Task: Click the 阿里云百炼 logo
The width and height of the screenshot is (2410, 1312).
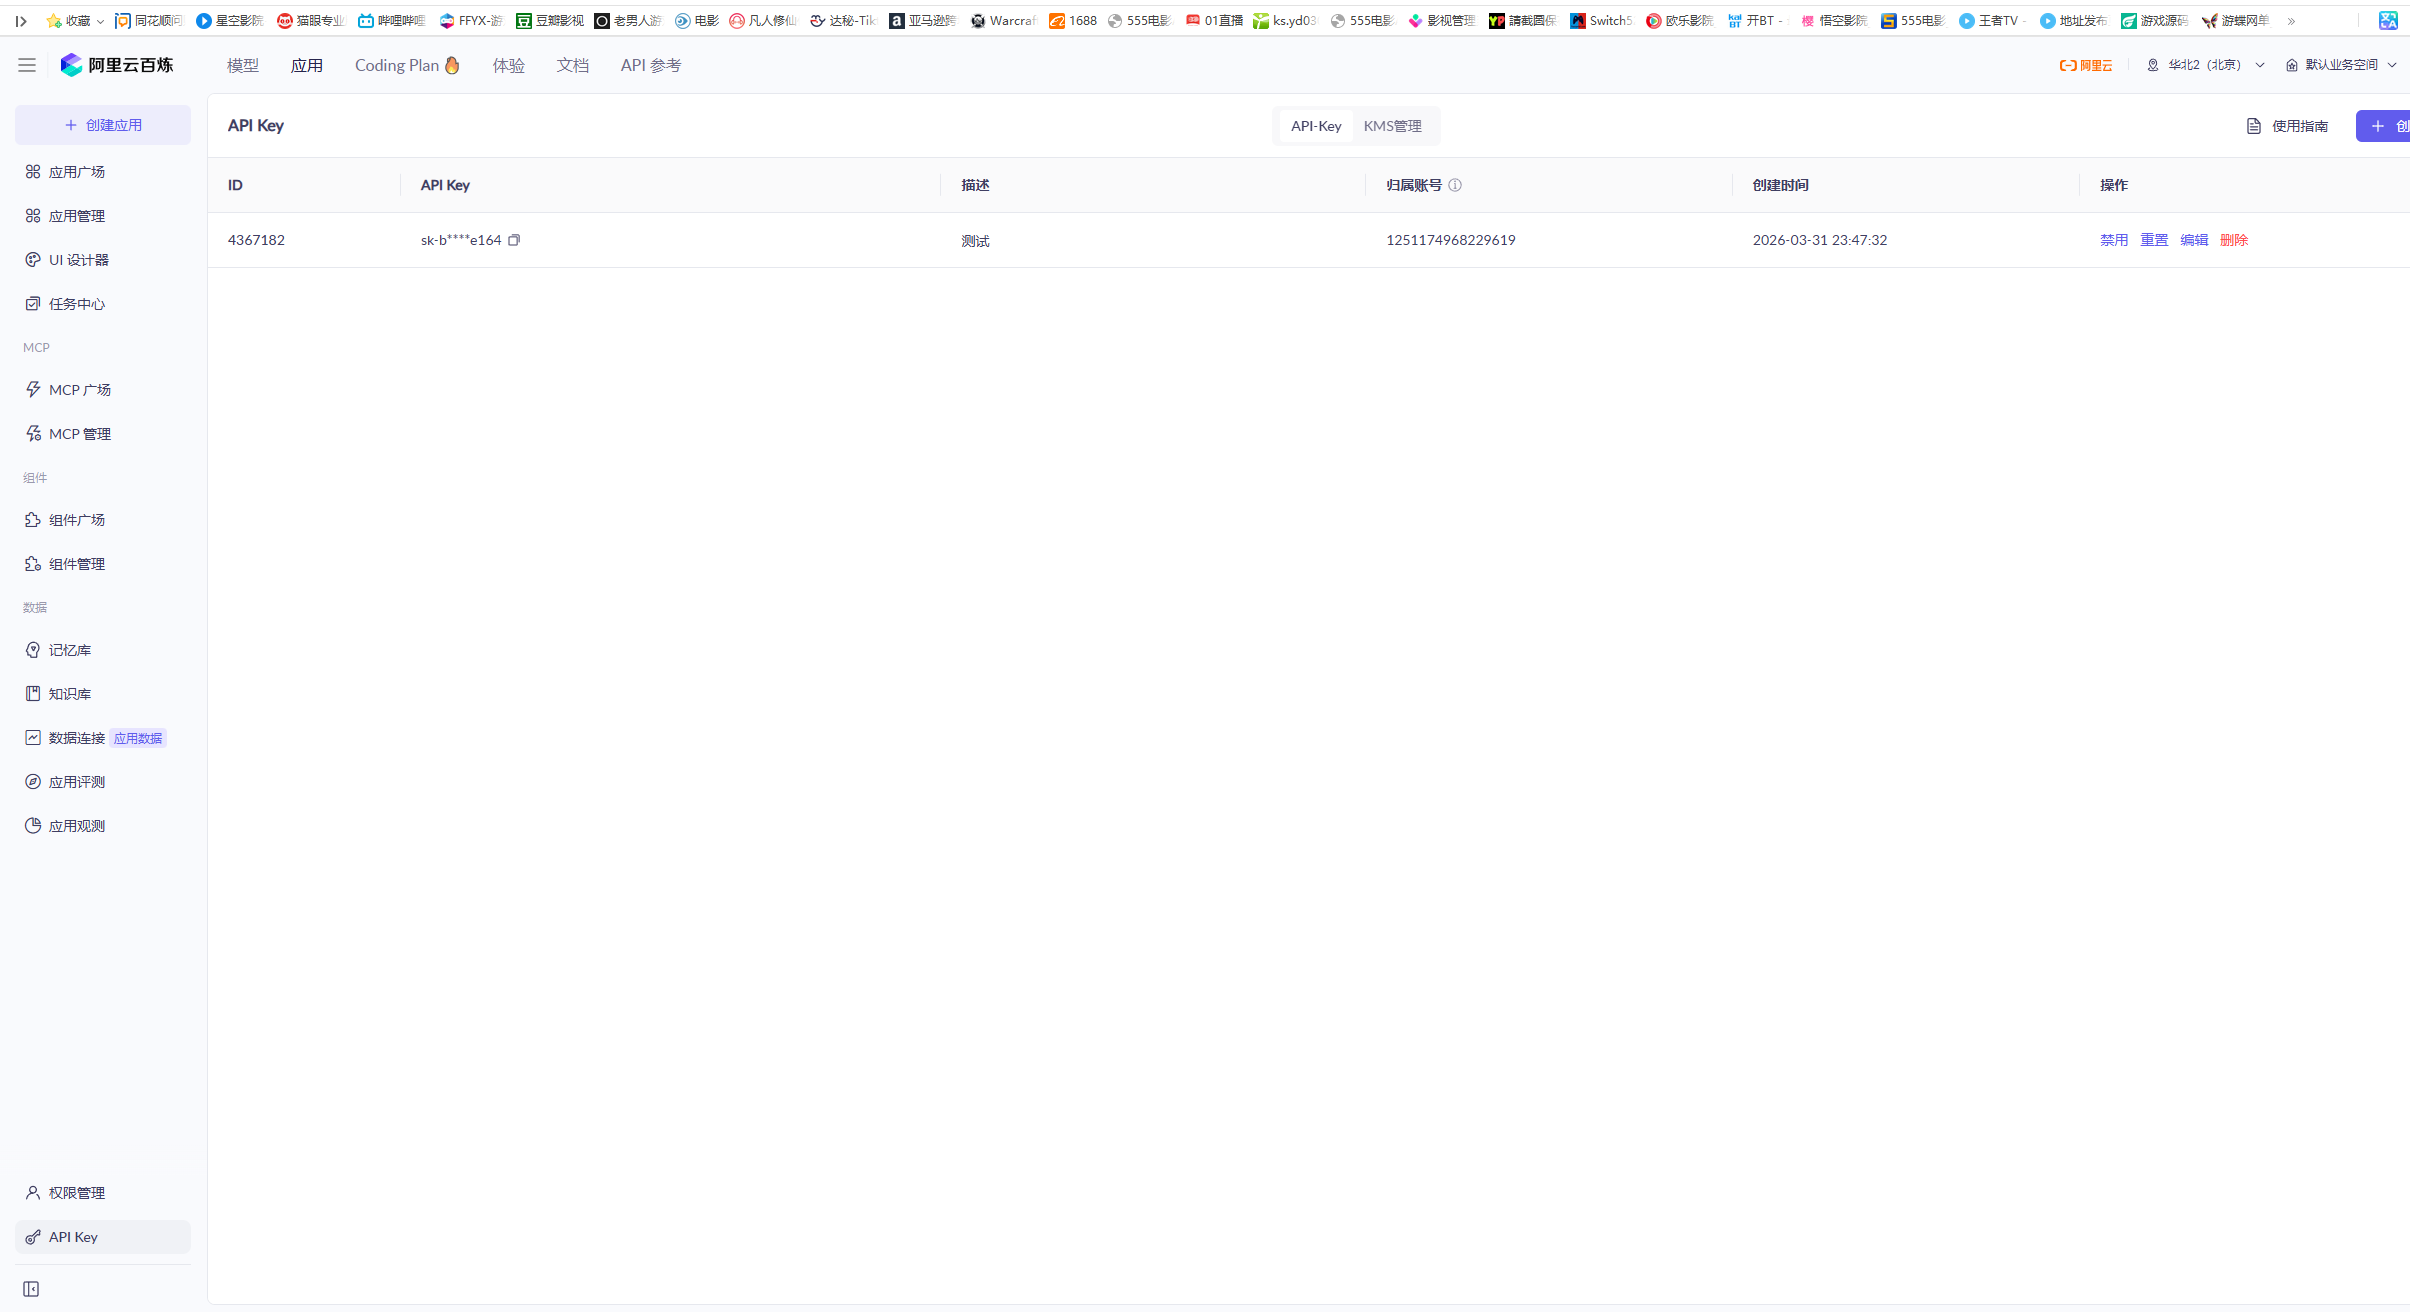Action: click(117, 65)
